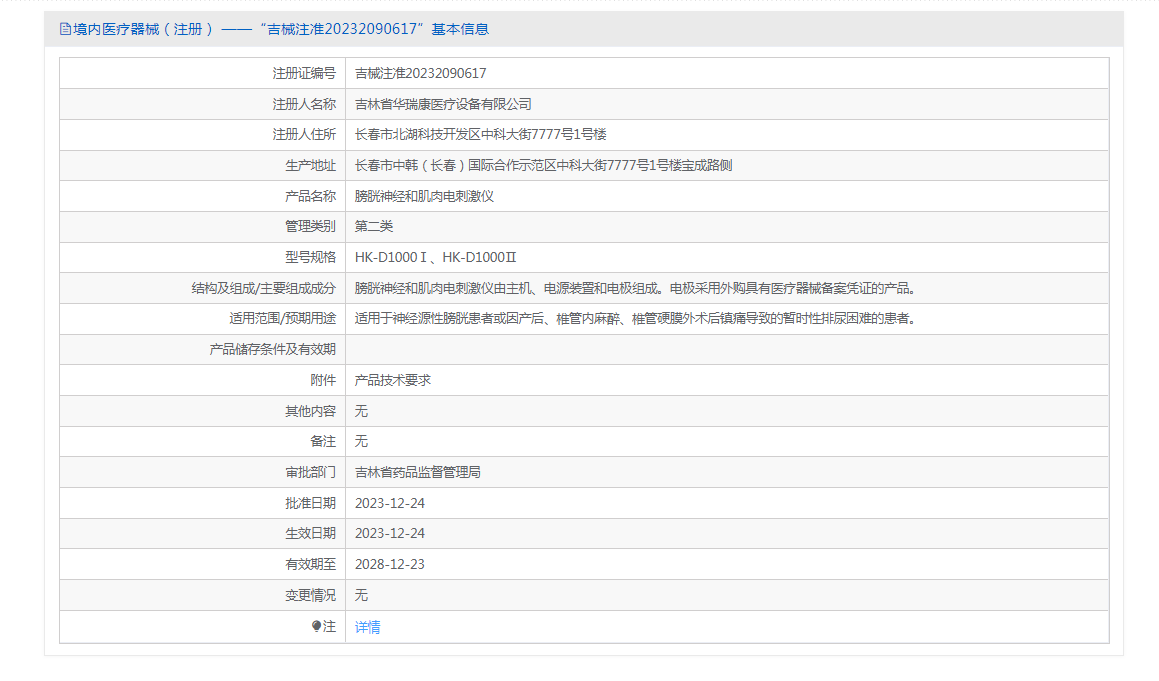This screenshot has width=1159, height=681.
Task: Open the 详情 link
Action: [x=367, y=627]
